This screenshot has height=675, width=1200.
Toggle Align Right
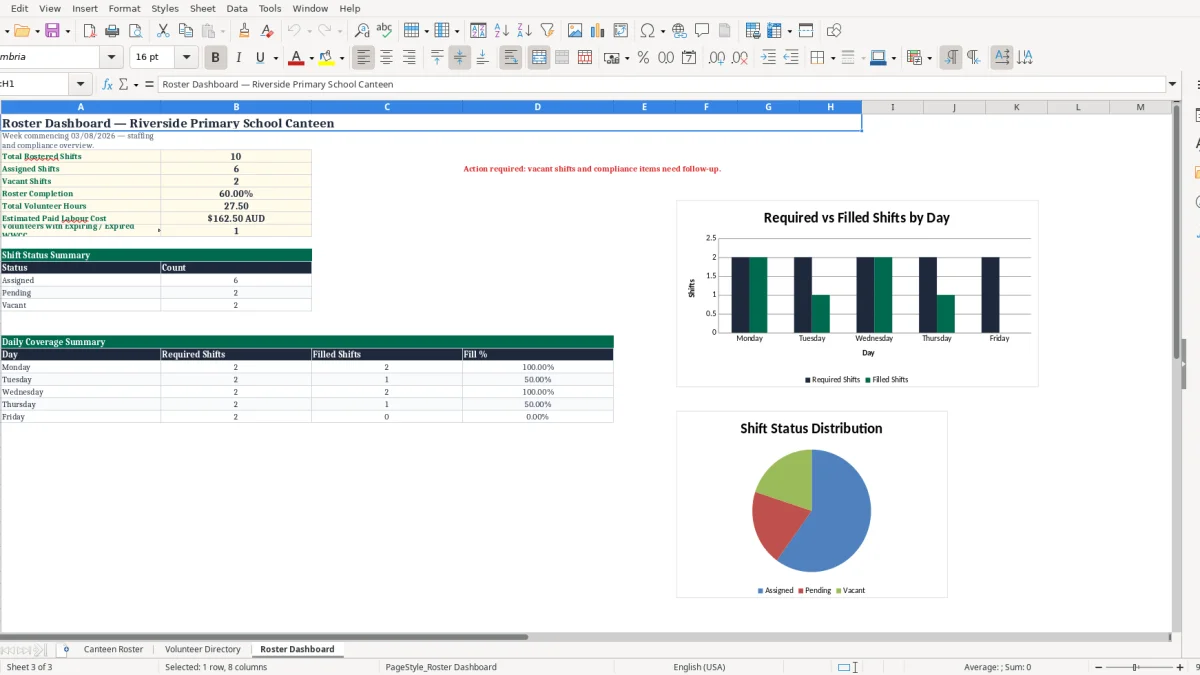tap(409, 58)
